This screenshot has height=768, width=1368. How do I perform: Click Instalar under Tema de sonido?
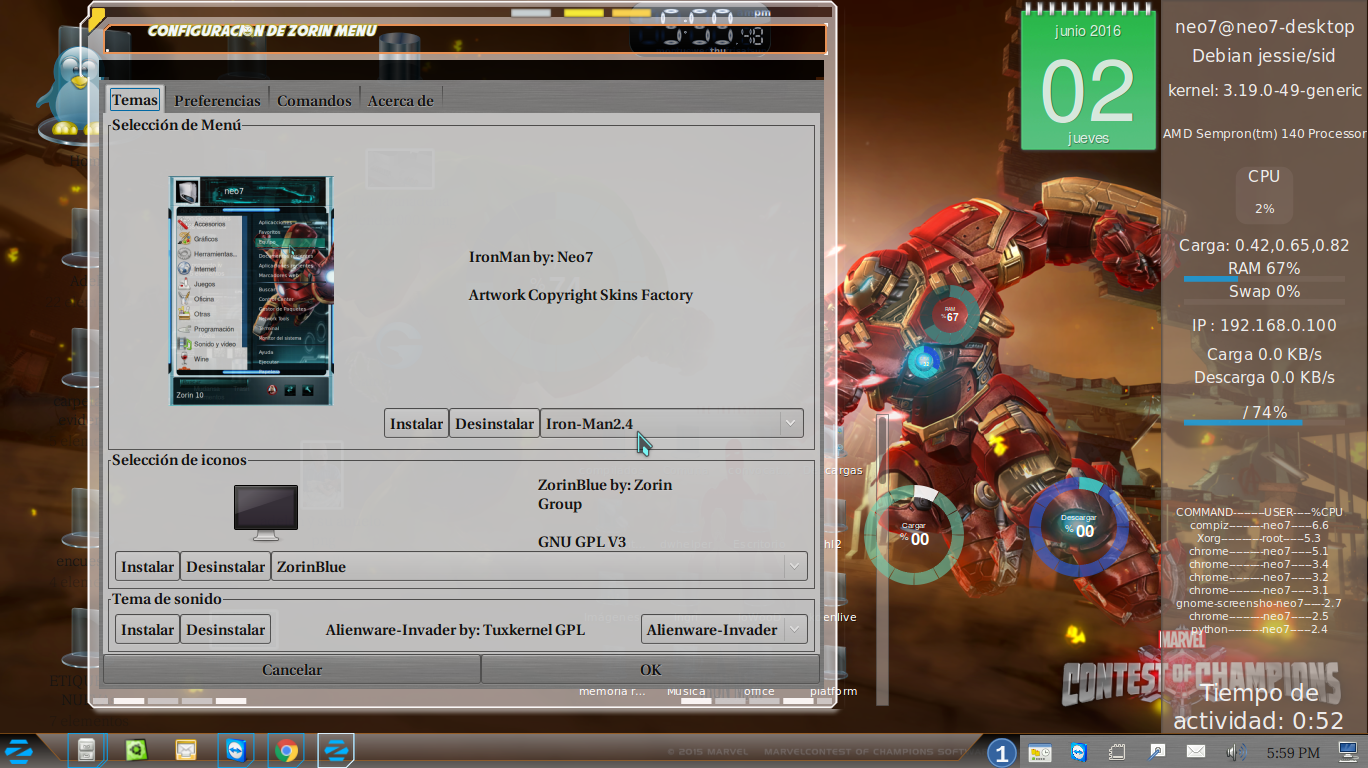point(147,630)
